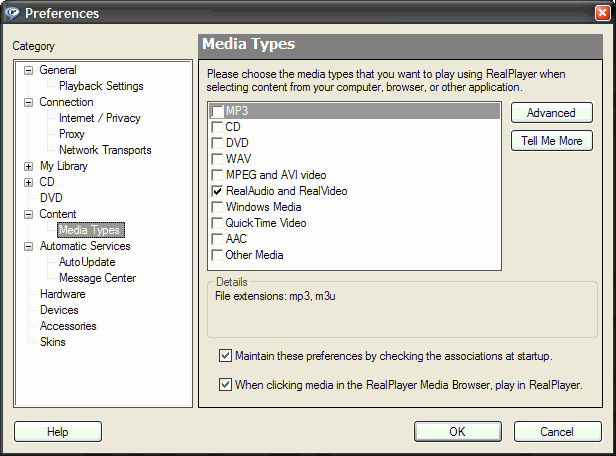This screenshot has height=456, width=616.
Task: Close the Preferences dialog window
Action: [602, 13]
